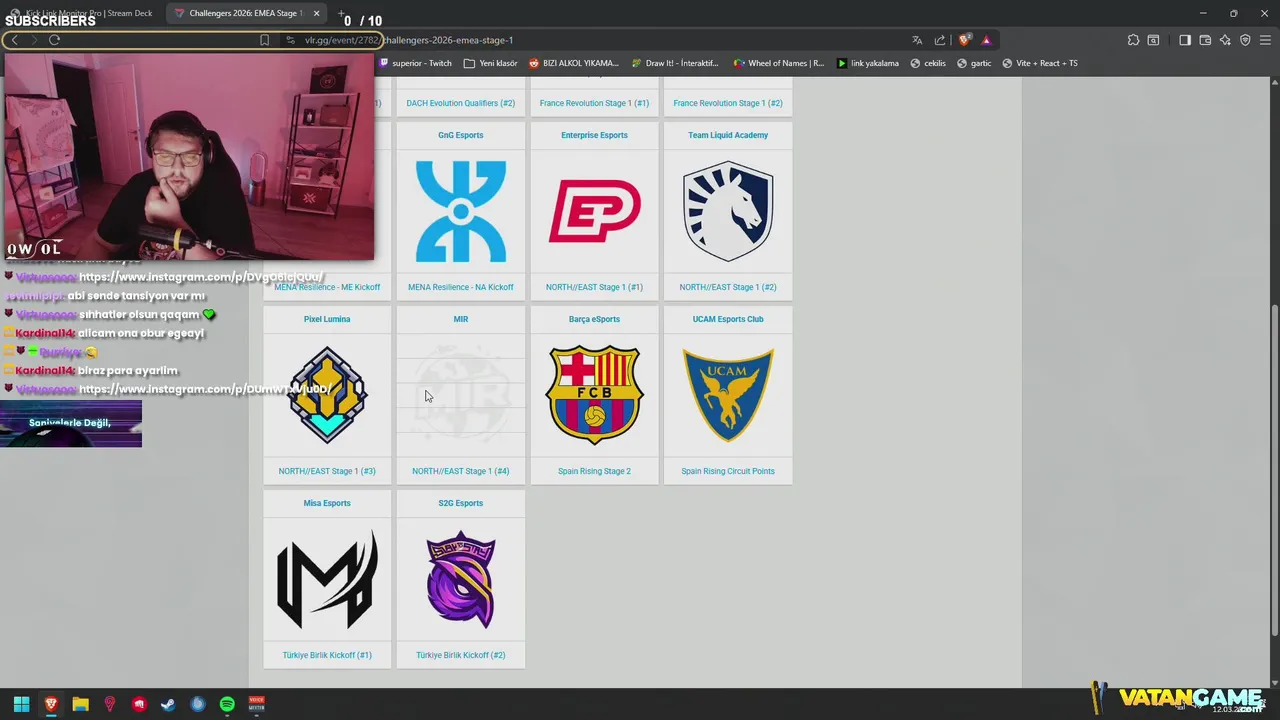Open Windows Start menu
The width and height of the screenshot is (1280, 720).
pos(21,704)
